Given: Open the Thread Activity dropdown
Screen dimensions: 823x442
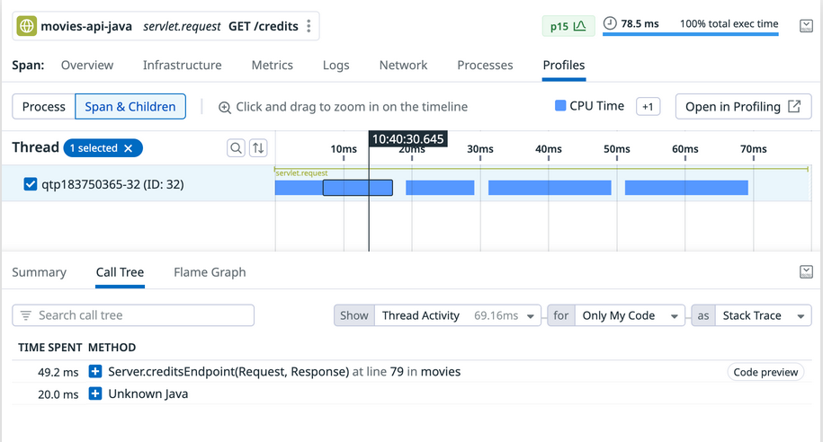Looking at the screenshot, I should (458, 316).
